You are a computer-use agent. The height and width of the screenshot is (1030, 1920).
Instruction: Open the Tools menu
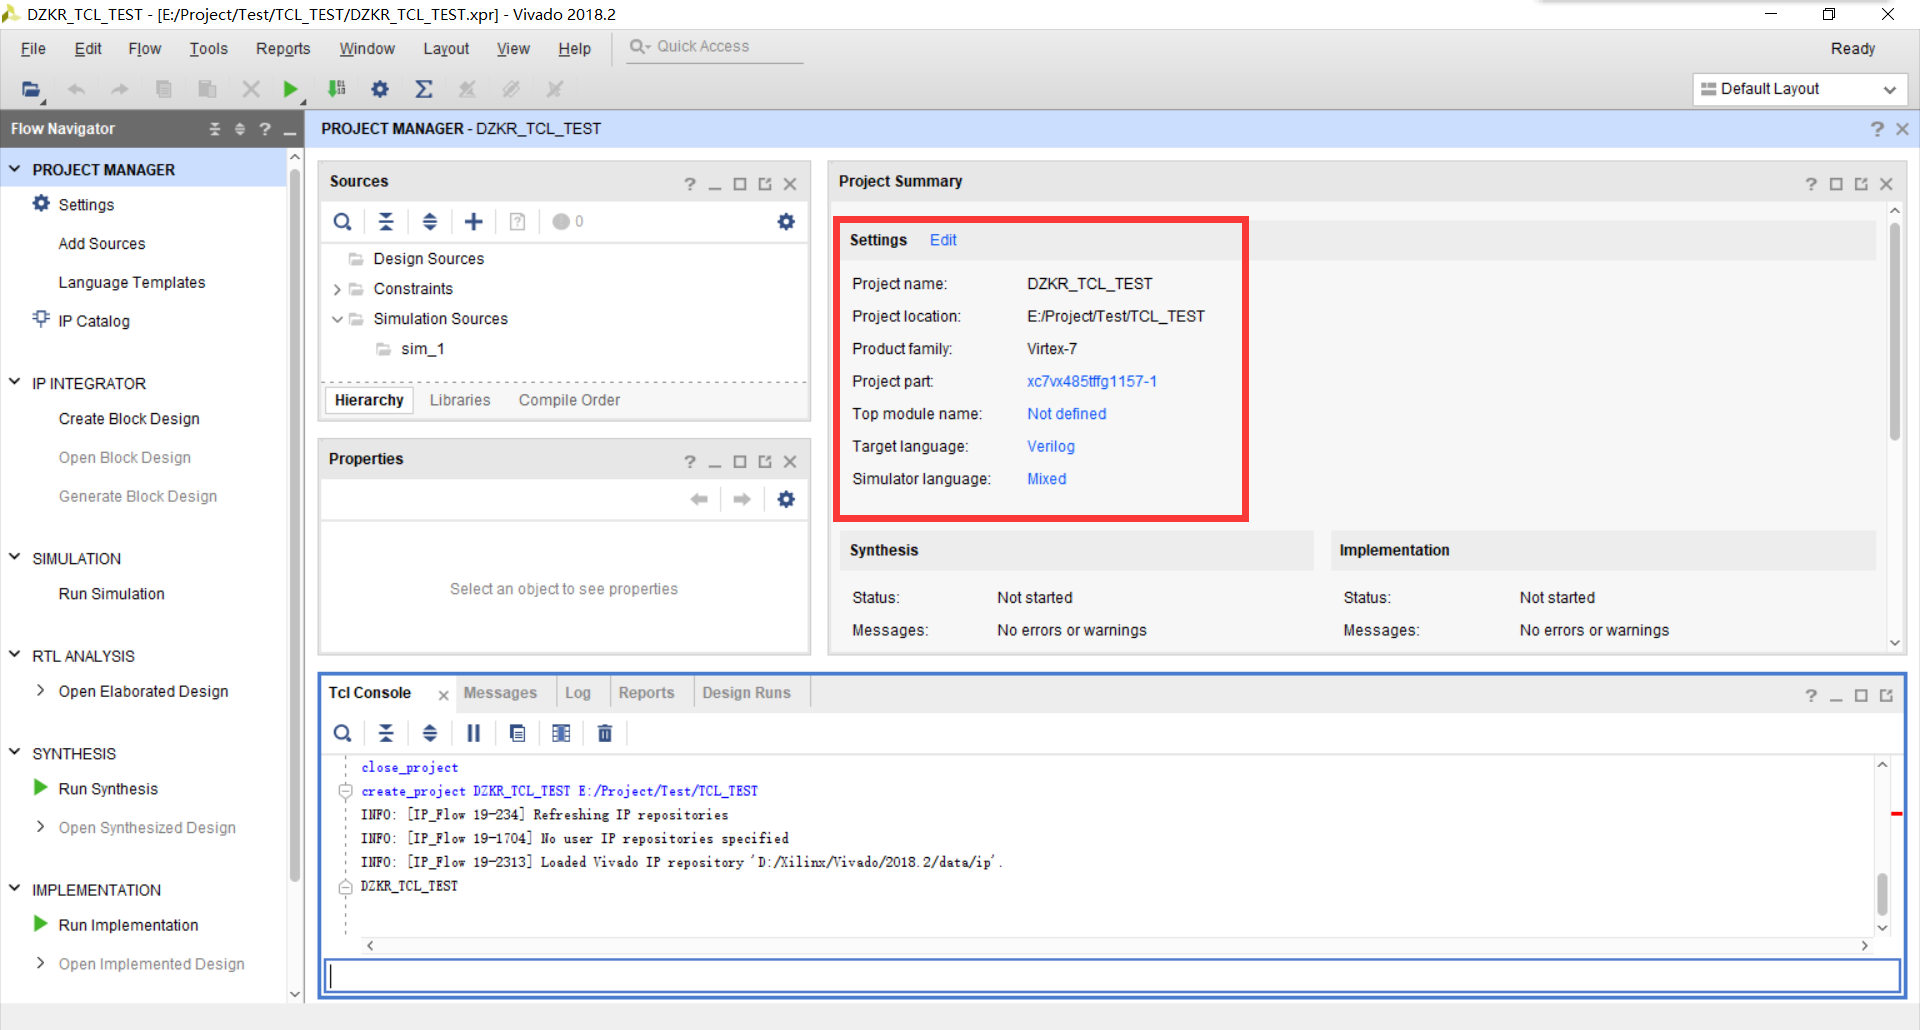[x=208, y=49]
